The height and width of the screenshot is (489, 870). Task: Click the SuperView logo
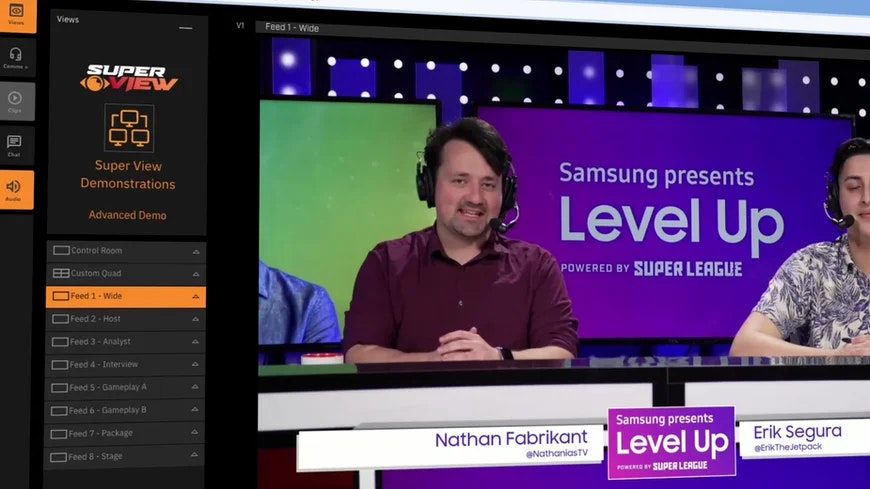pyautogui.click(x=129, y=78)
